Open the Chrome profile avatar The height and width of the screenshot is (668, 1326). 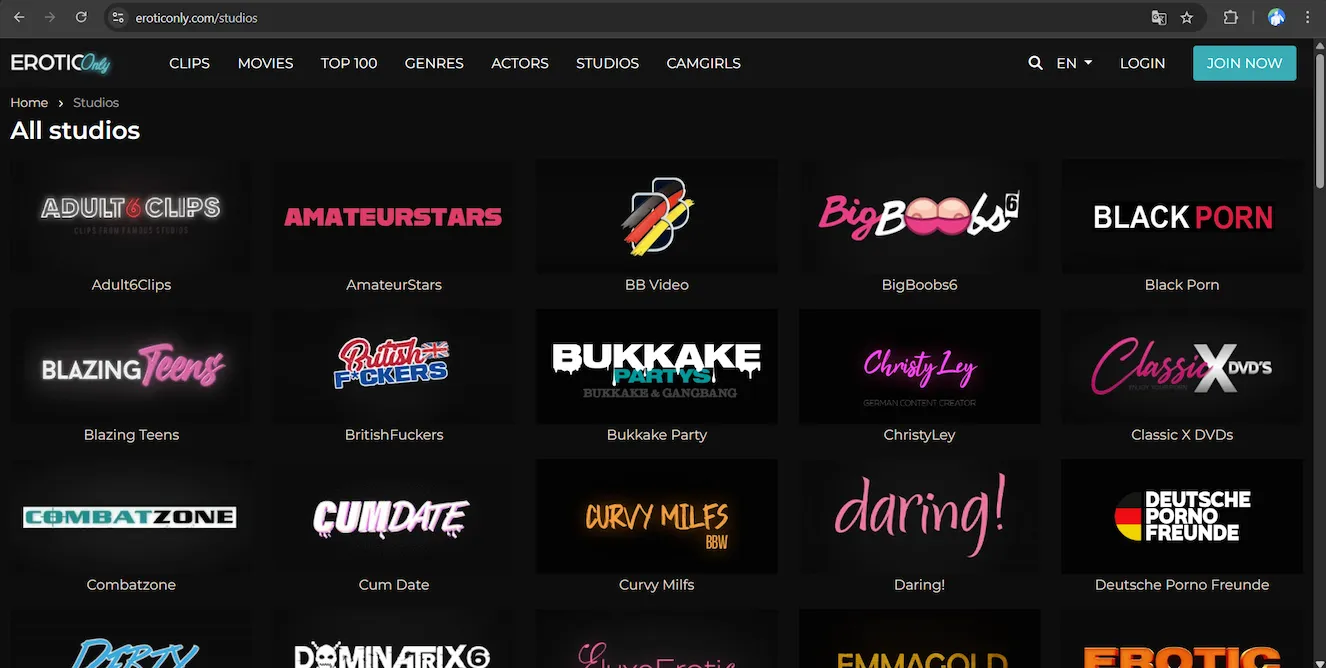click(x=1276, y=18)
